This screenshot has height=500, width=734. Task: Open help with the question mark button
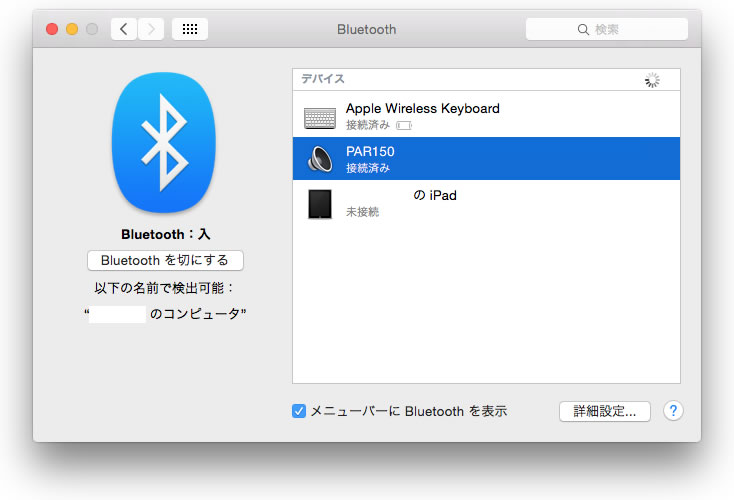[x=673, y=411]
